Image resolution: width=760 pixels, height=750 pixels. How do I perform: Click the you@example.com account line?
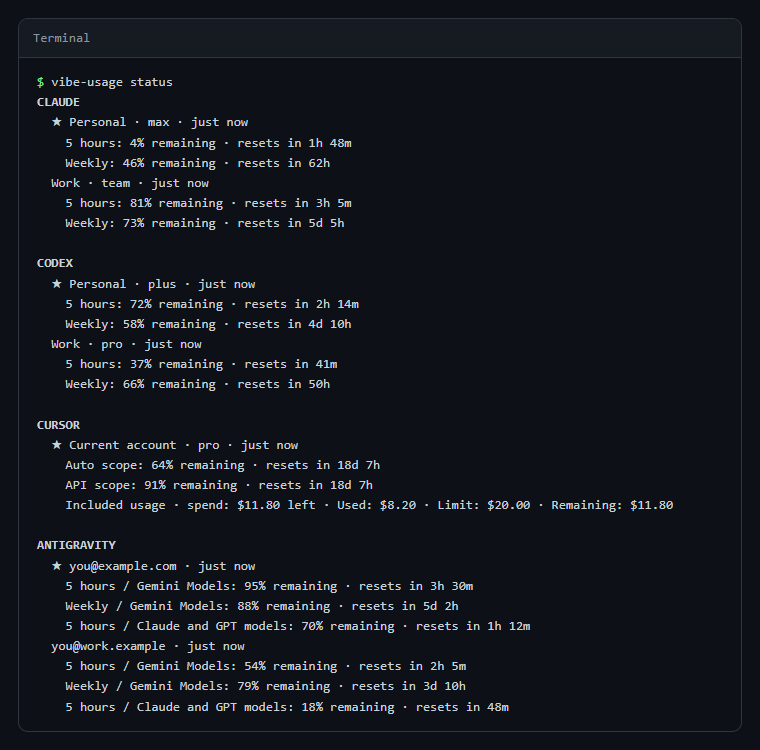(162, 566)
